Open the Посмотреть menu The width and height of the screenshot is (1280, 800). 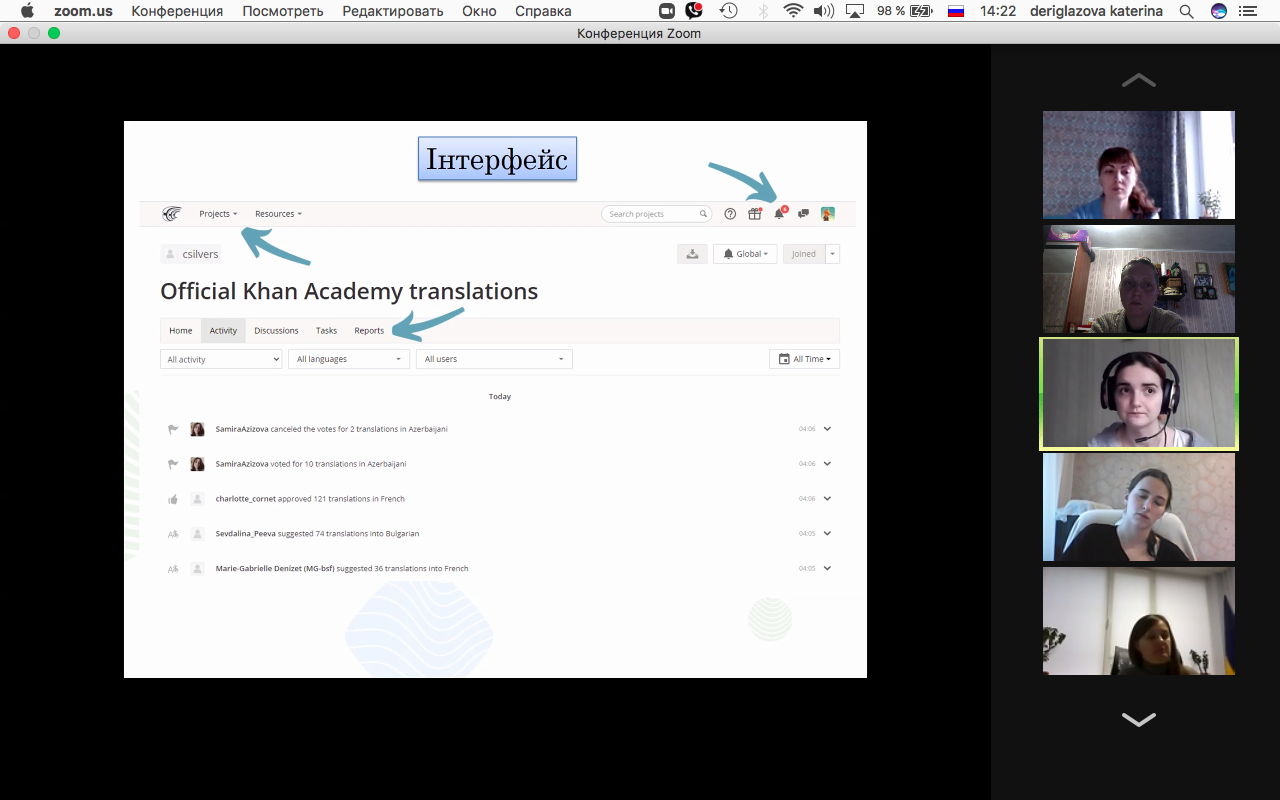(283, 11)
